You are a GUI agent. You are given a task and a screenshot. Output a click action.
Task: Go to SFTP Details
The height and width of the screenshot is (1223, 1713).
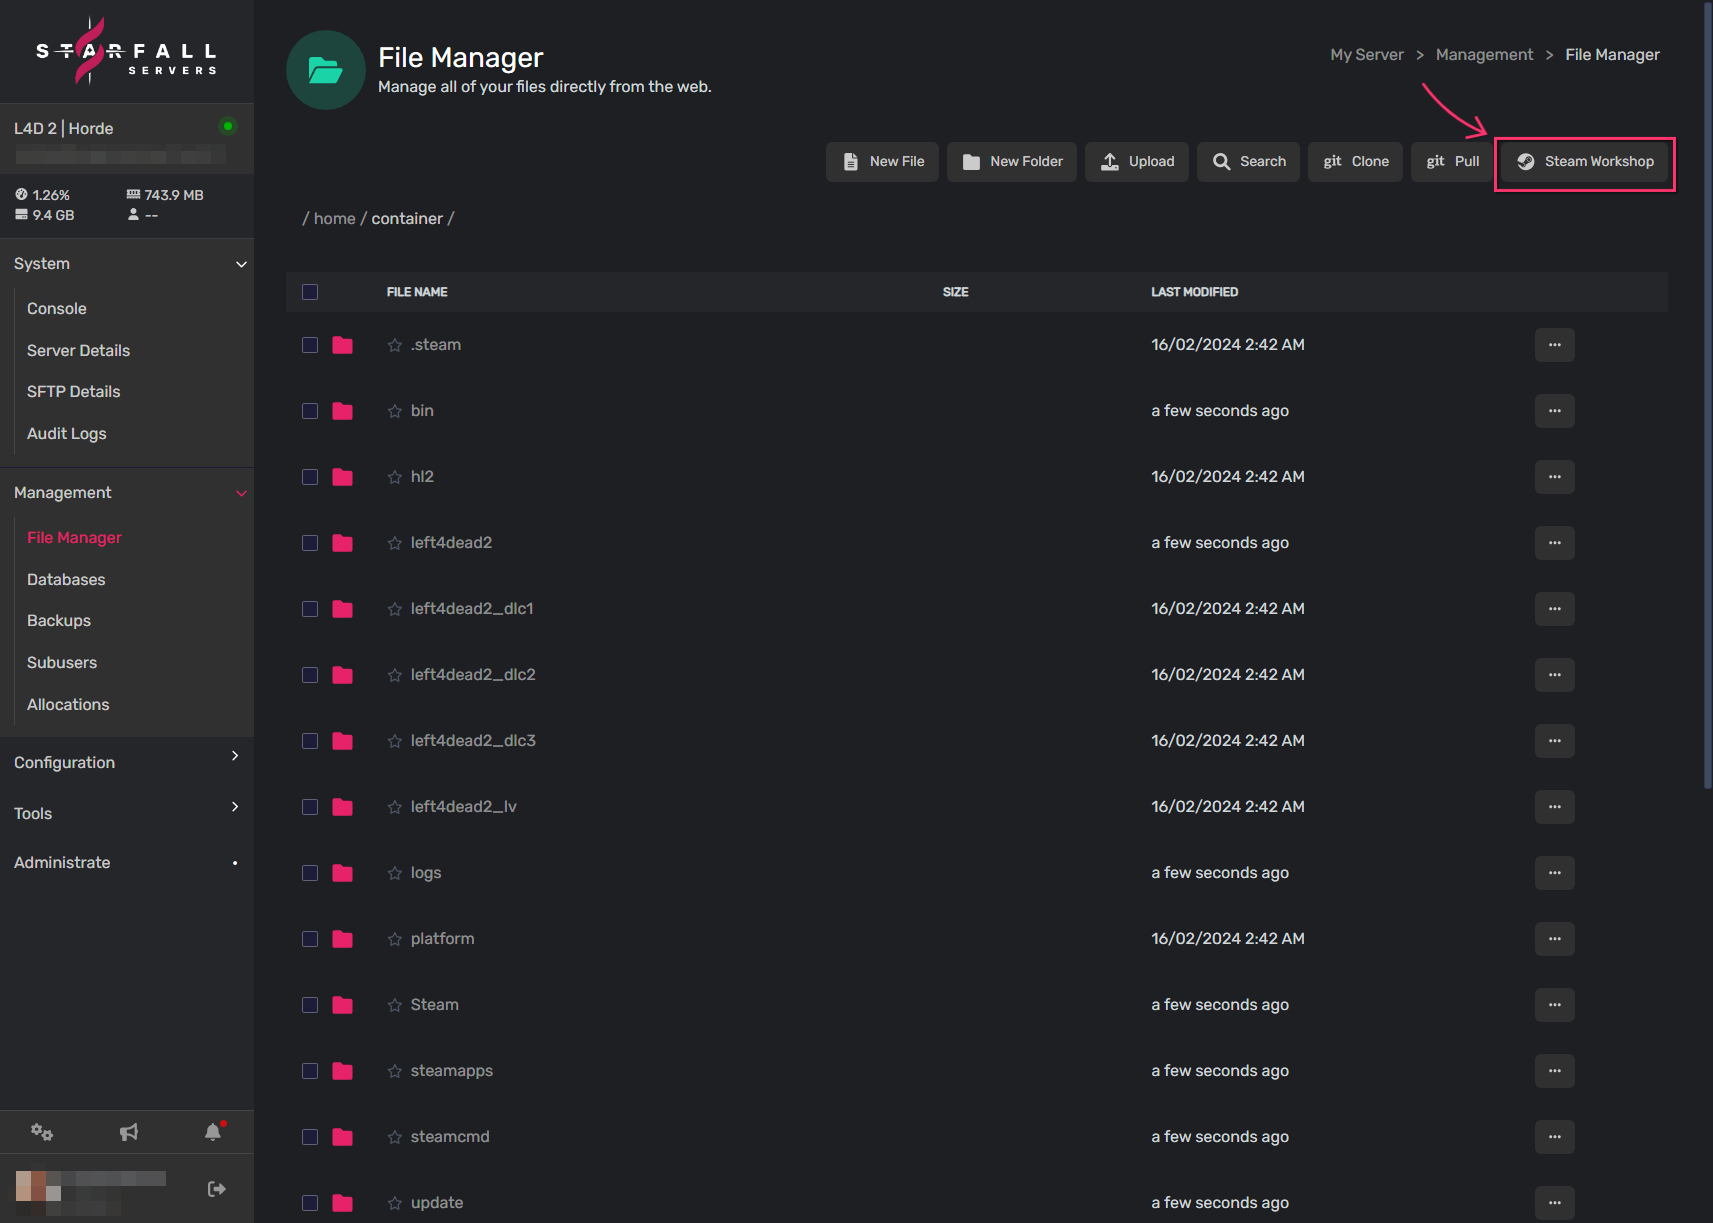pyautogui.click(x=73, y=392)
